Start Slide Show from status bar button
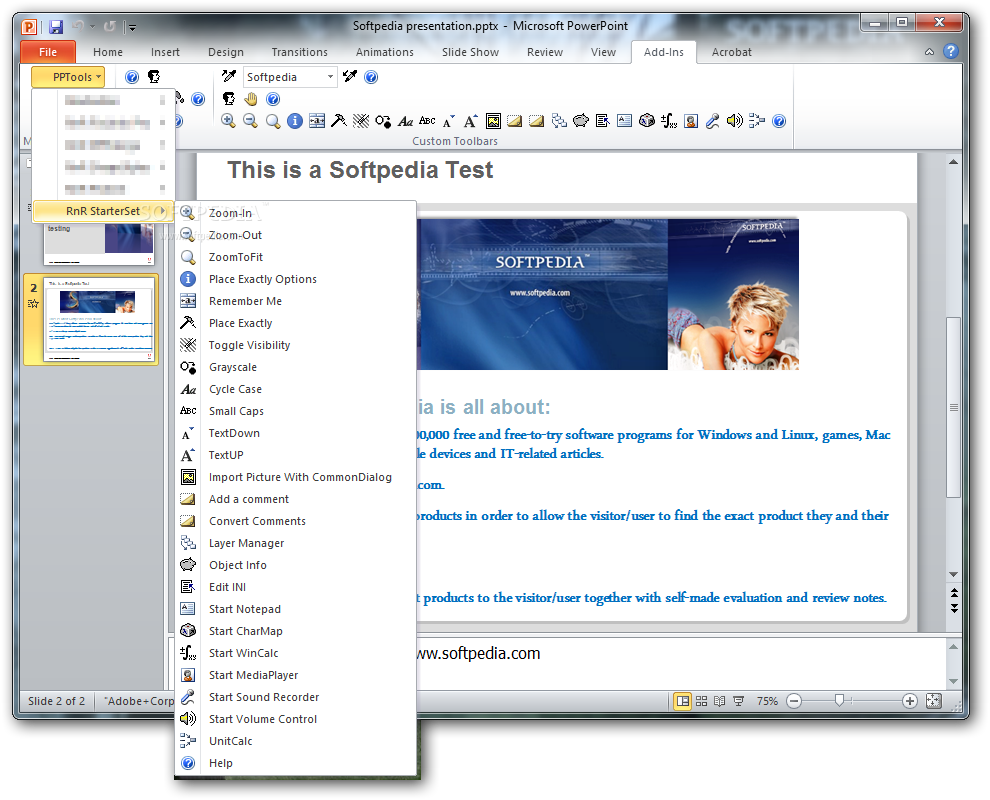The height and width of the screenshot is (800, 990). coord(739,701)
